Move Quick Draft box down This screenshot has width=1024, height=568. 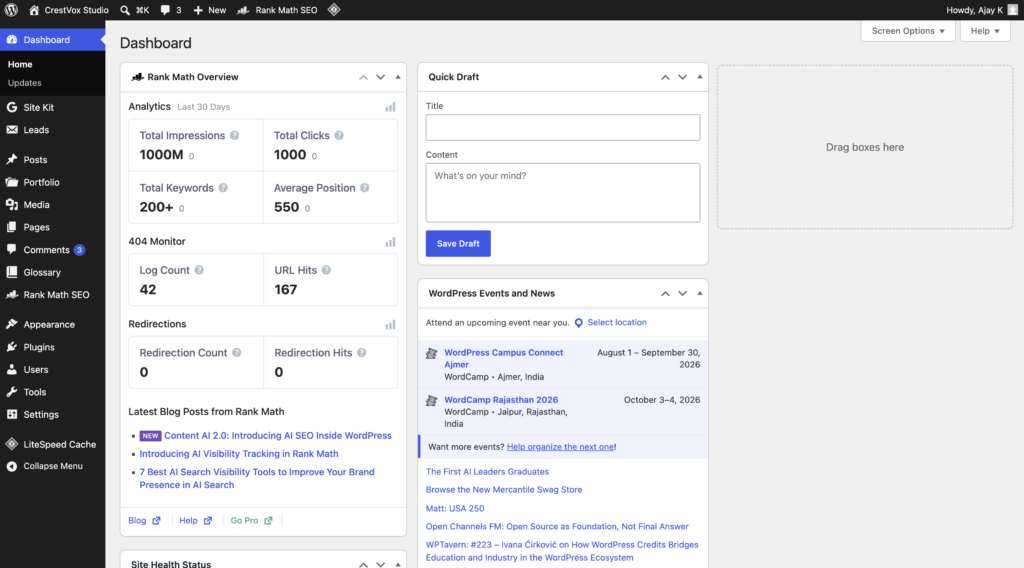pos(682,77)
